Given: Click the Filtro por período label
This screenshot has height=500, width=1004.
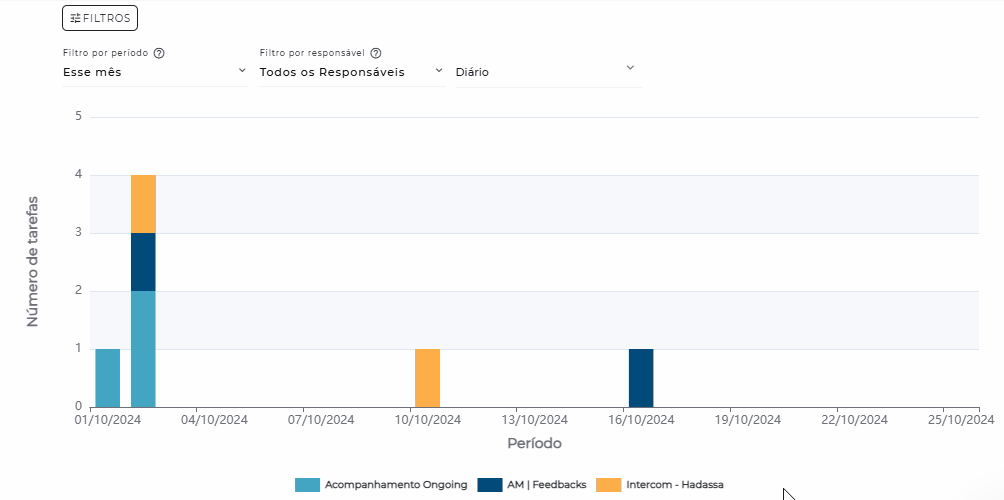Looking at the screenshot, I should point(106,53).
